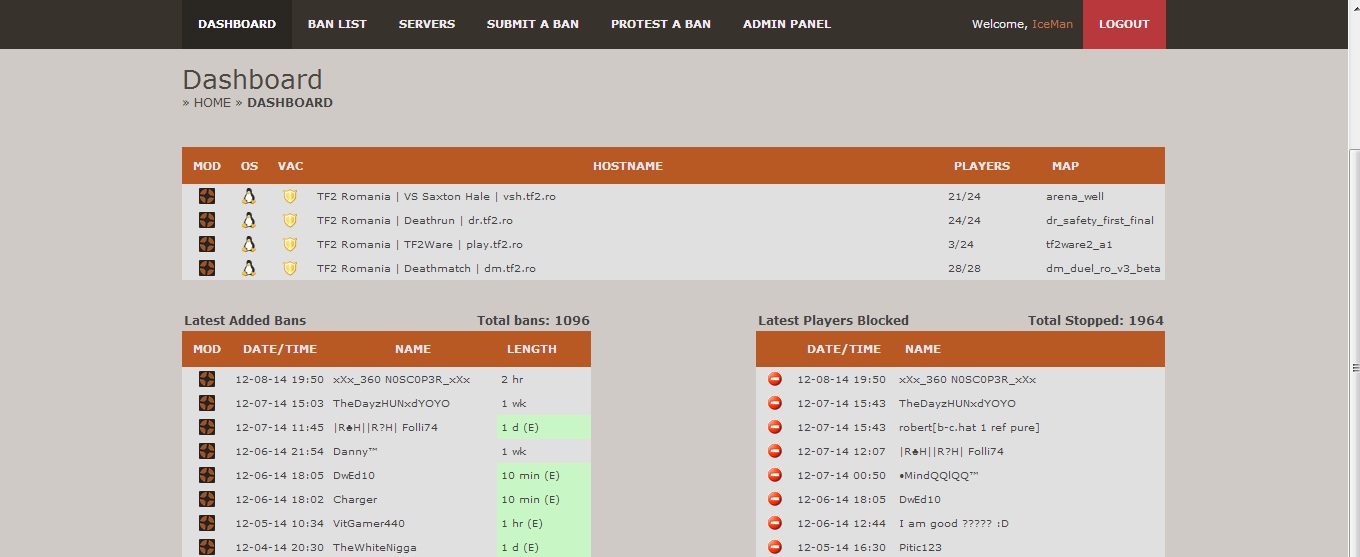Open the Ban List menu item

click(337, 24)
